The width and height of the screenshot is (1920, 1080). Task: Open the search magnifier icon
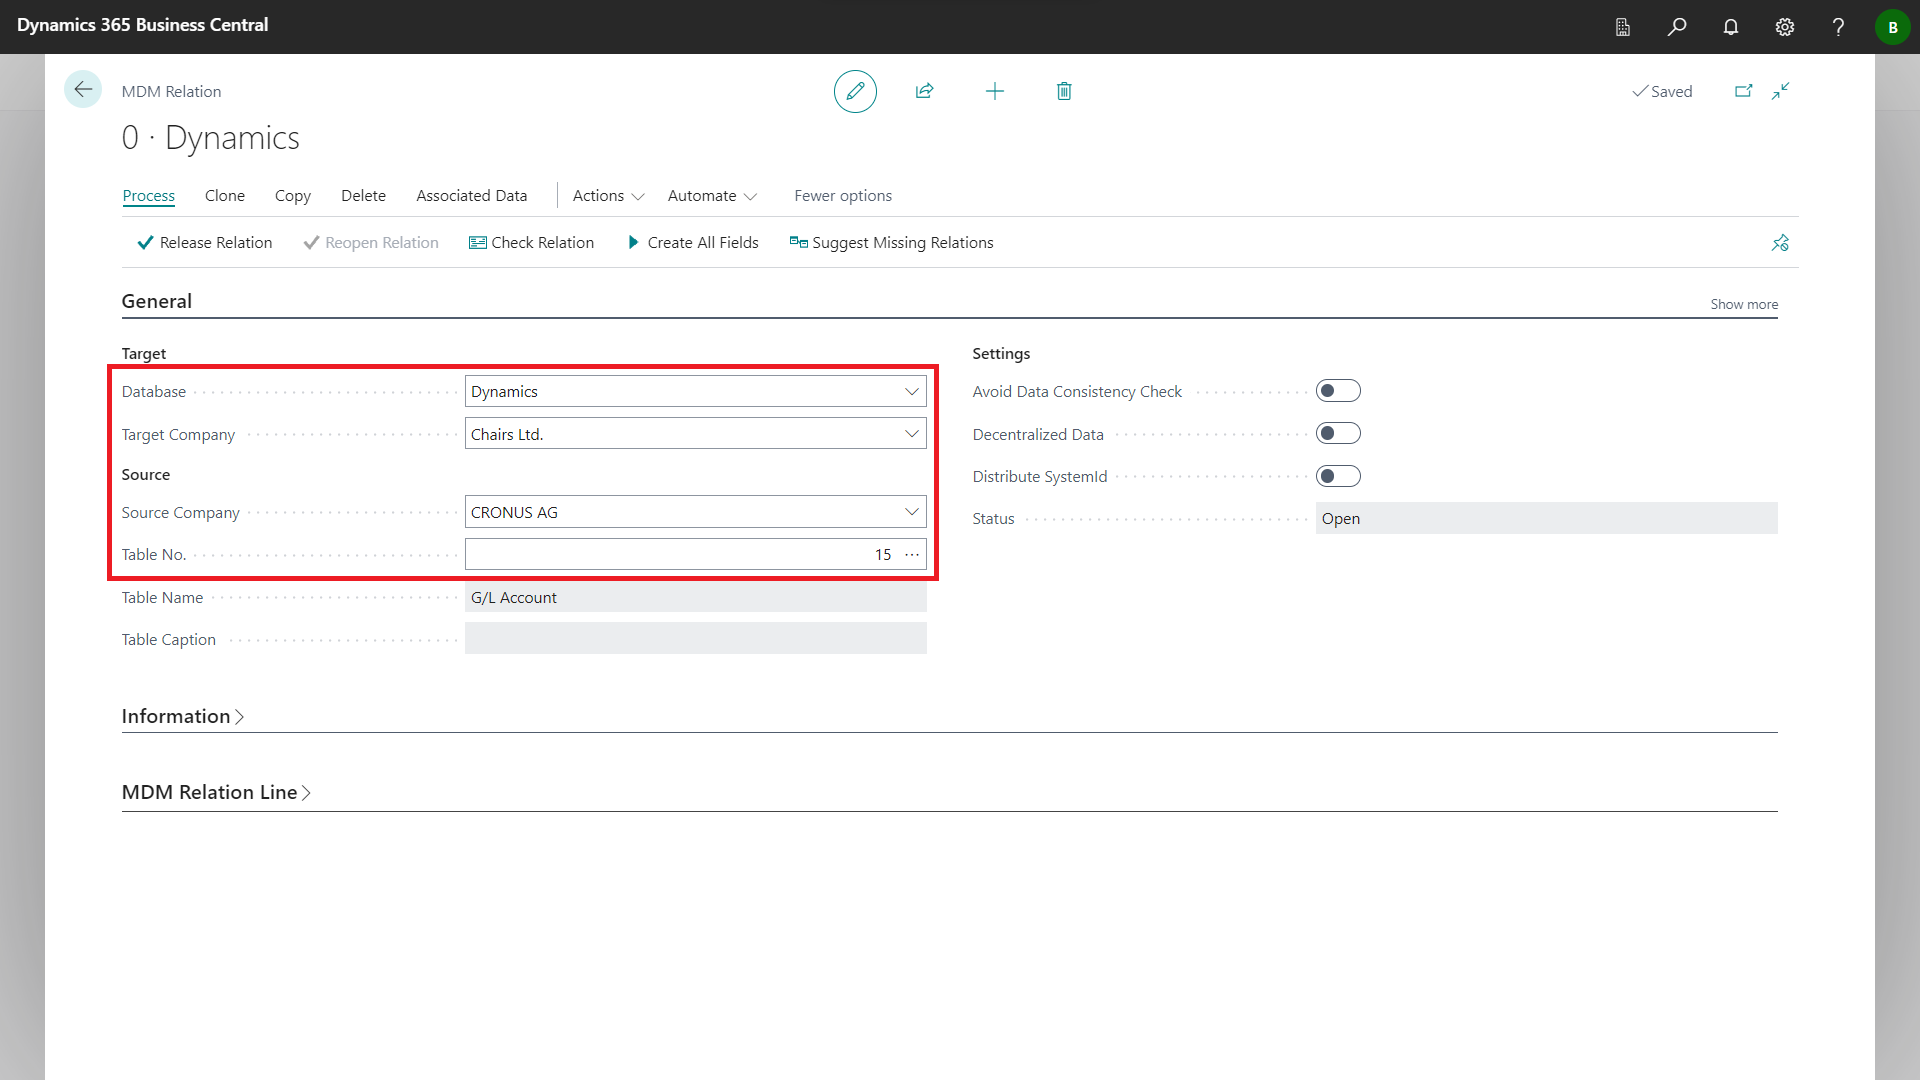coord(1677,27)
